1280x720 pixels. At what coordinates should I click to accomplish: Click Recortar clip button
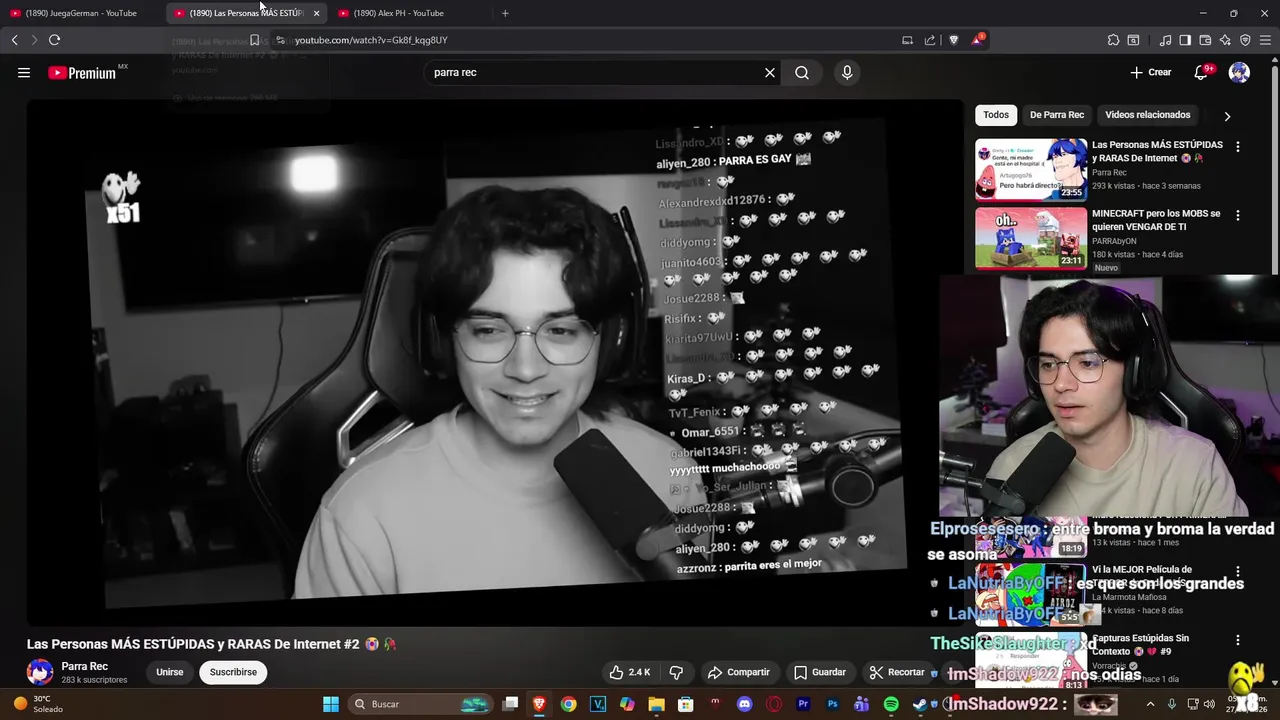point(897,672)
